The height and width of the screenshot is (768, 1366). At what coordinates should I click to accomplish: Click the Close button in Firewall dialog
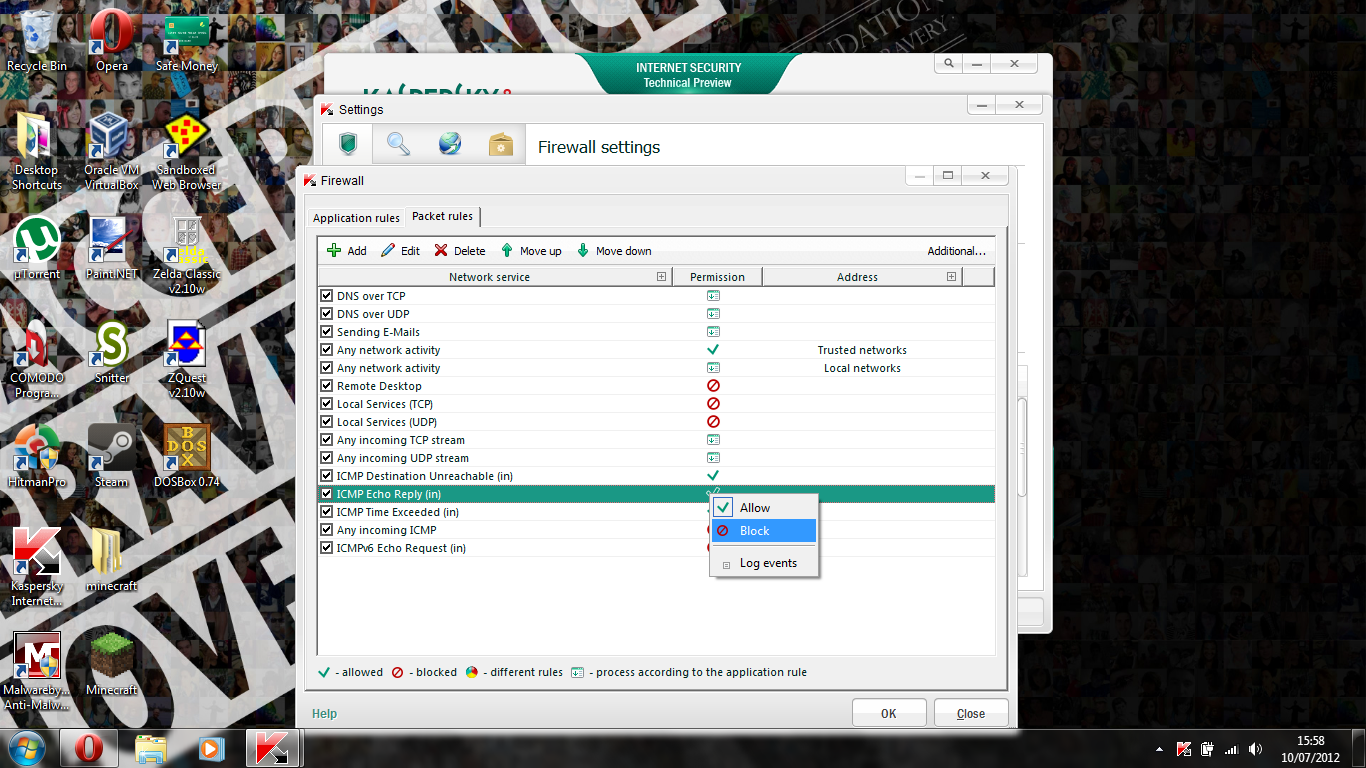pyautogui.click(x=970, y=713)
